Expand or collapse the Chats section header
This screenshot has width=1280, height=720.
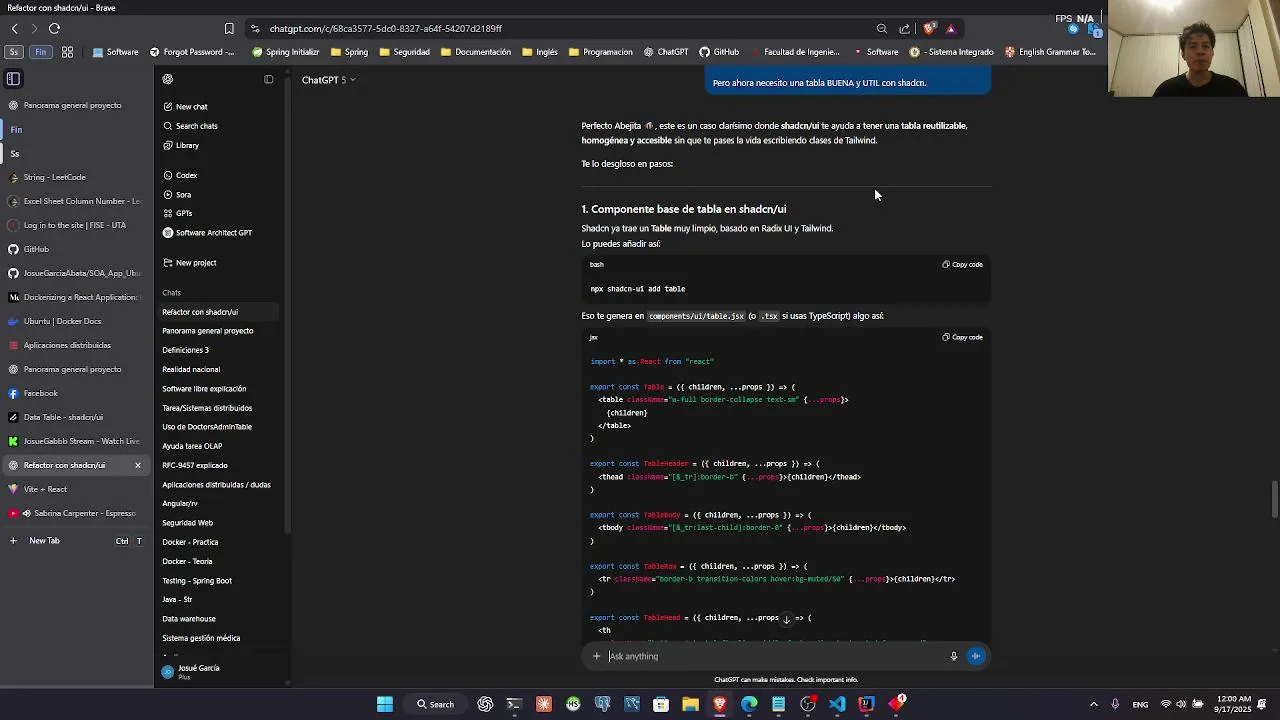pyautogui.click(x=171, y=293)
